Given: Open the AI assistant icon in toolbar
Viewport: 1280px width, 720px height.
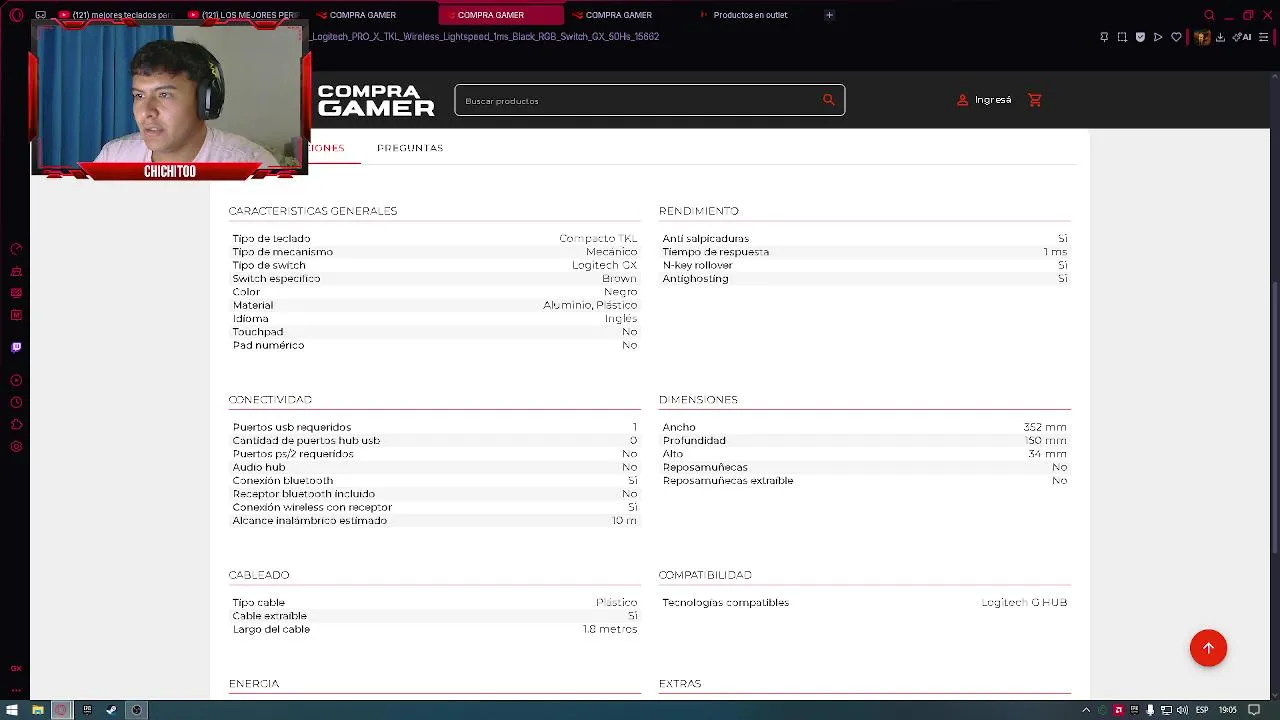Looking at the screenshot, I should coord(1242,37).
